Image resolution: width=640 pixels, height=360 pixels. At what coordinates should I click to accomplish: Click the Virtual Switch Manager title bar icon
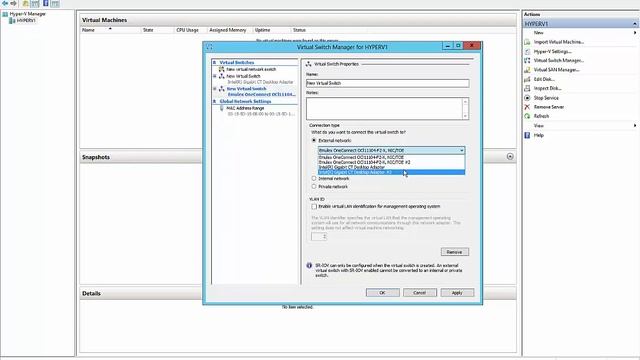pos(209,47)
